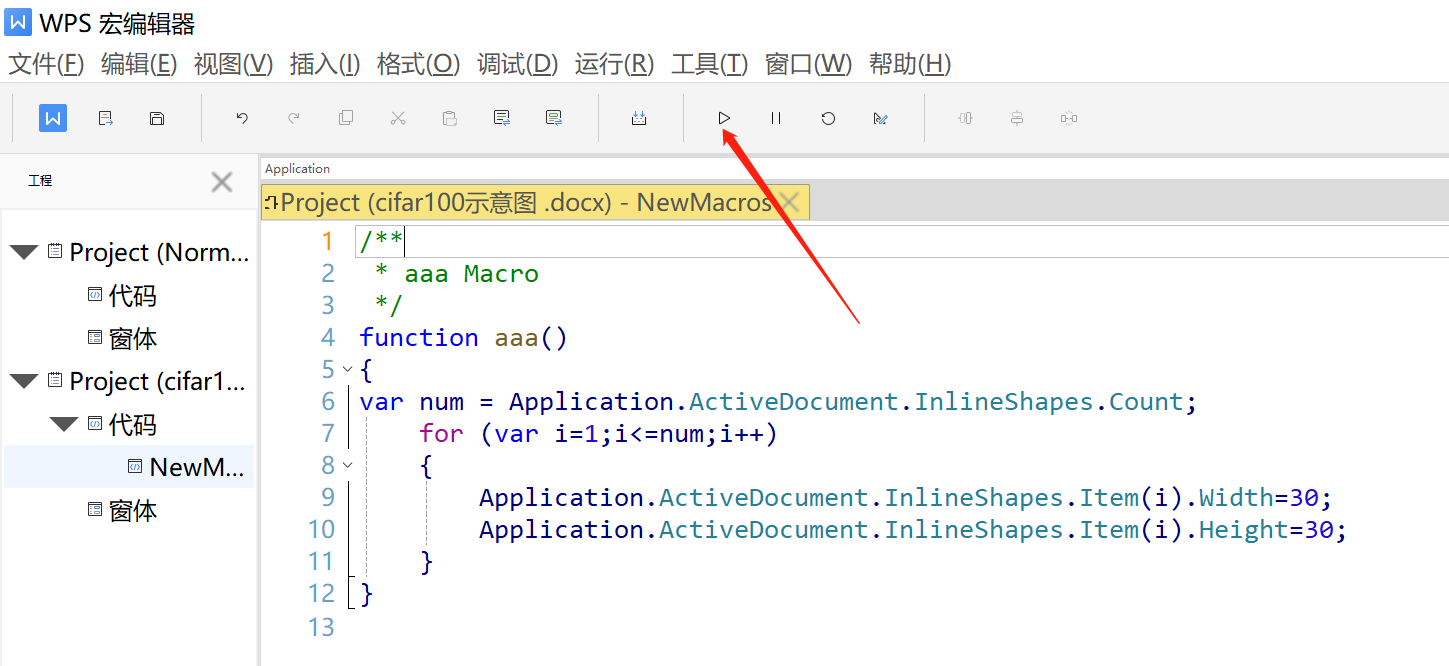The height and width of the screenshot is (666, 1449).
Task: Fold the function block at line 5
Action: (x=347, y=369)
